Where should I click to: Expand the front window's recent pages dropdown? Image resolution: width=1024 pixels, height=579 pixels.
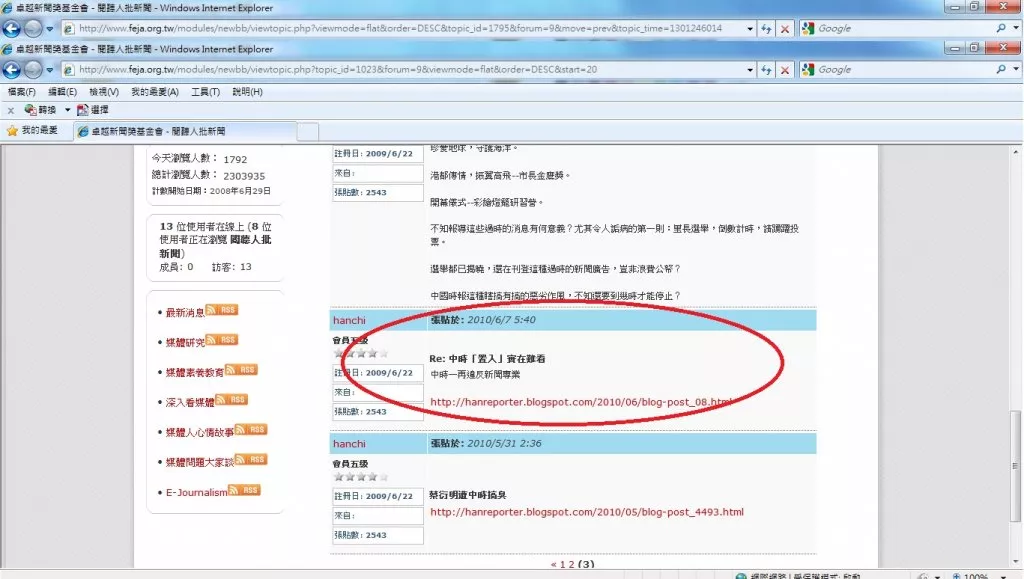50,70
